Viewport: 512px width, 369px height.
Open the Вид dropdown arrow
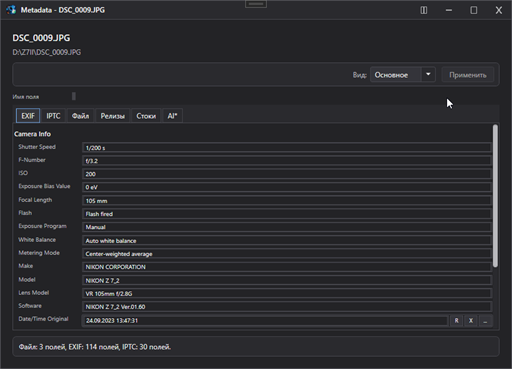coord(428,74)
